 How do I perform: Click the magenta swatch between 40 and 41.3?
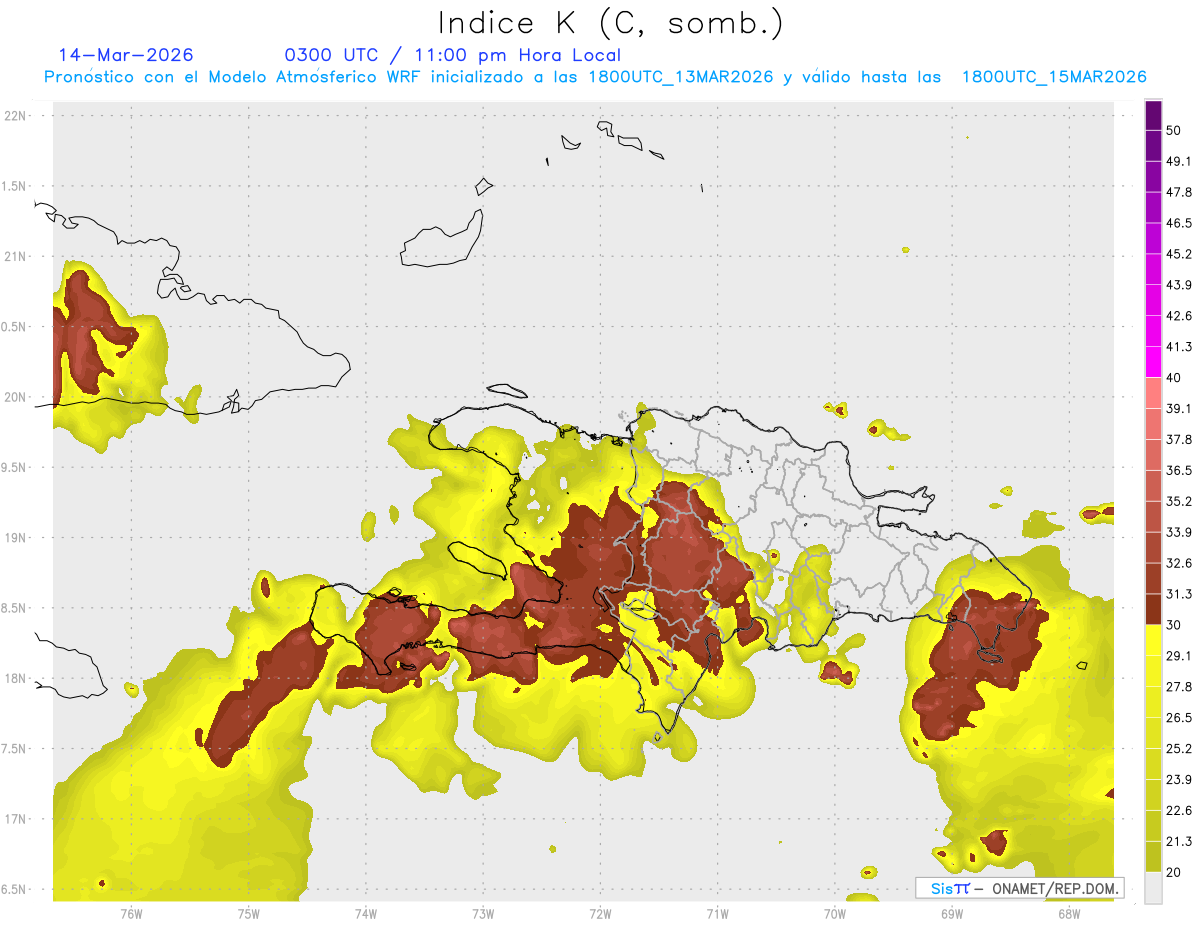click(1153, 362)
